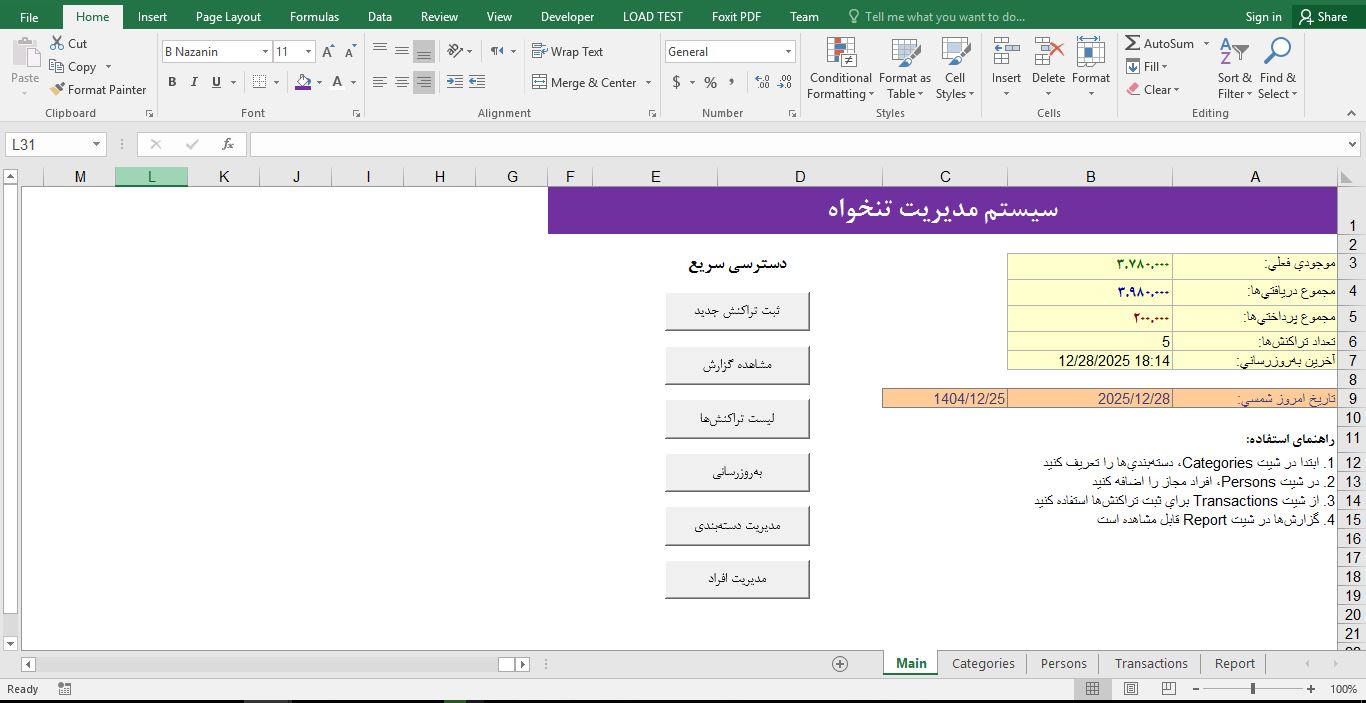Switch to the Formulas ribbon tab
This screenshot has height=703, width=1366.
pyautogui.click(x=314, y=16)
